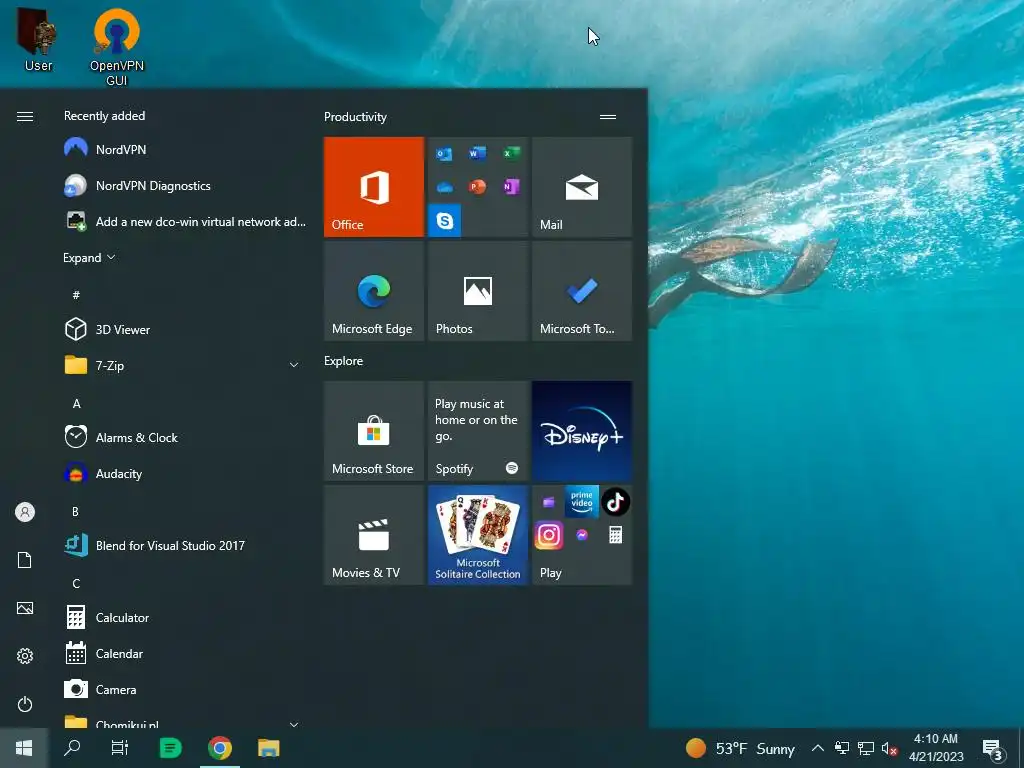The image size is (1024, 768).
Task: Open File Explorer from taskbar
Action: click(x=268, y=748)
